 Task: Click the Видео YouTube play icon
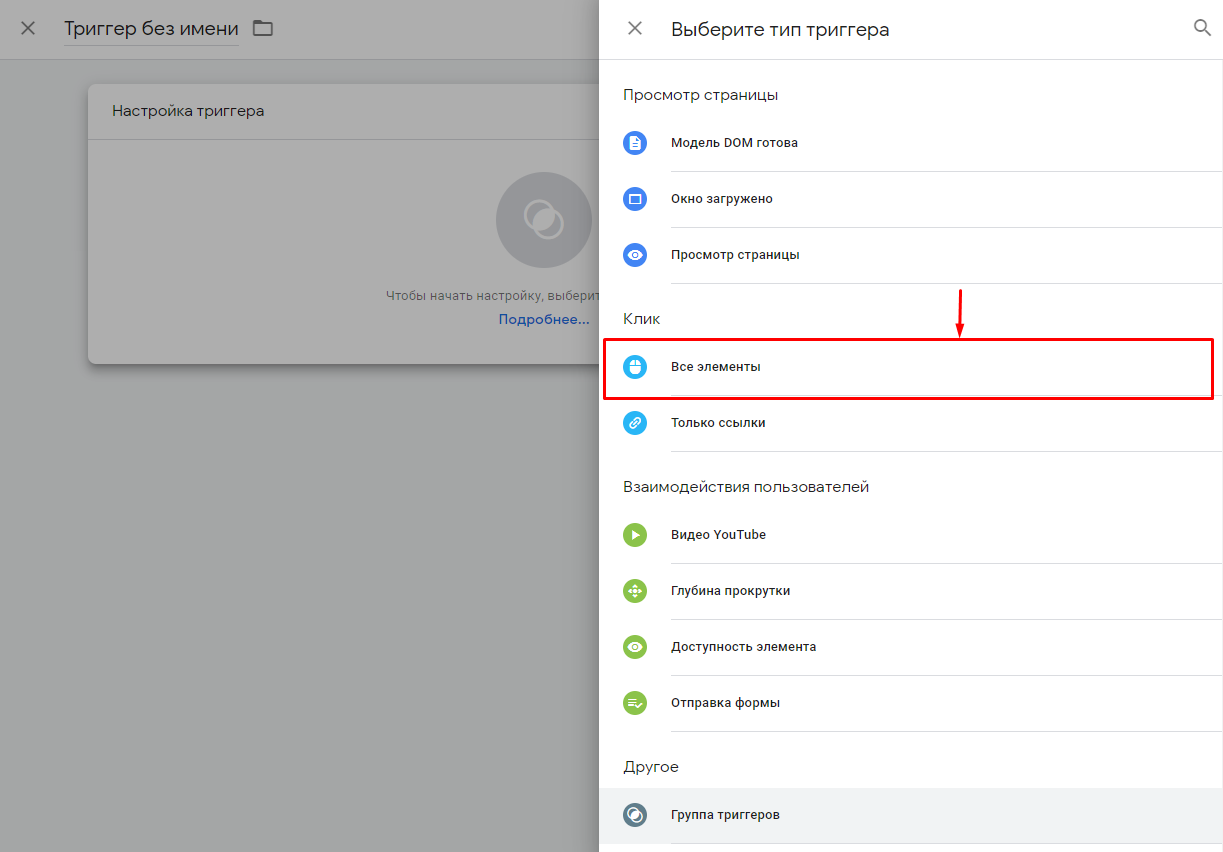pyautogui.click(x=635, y=535)
